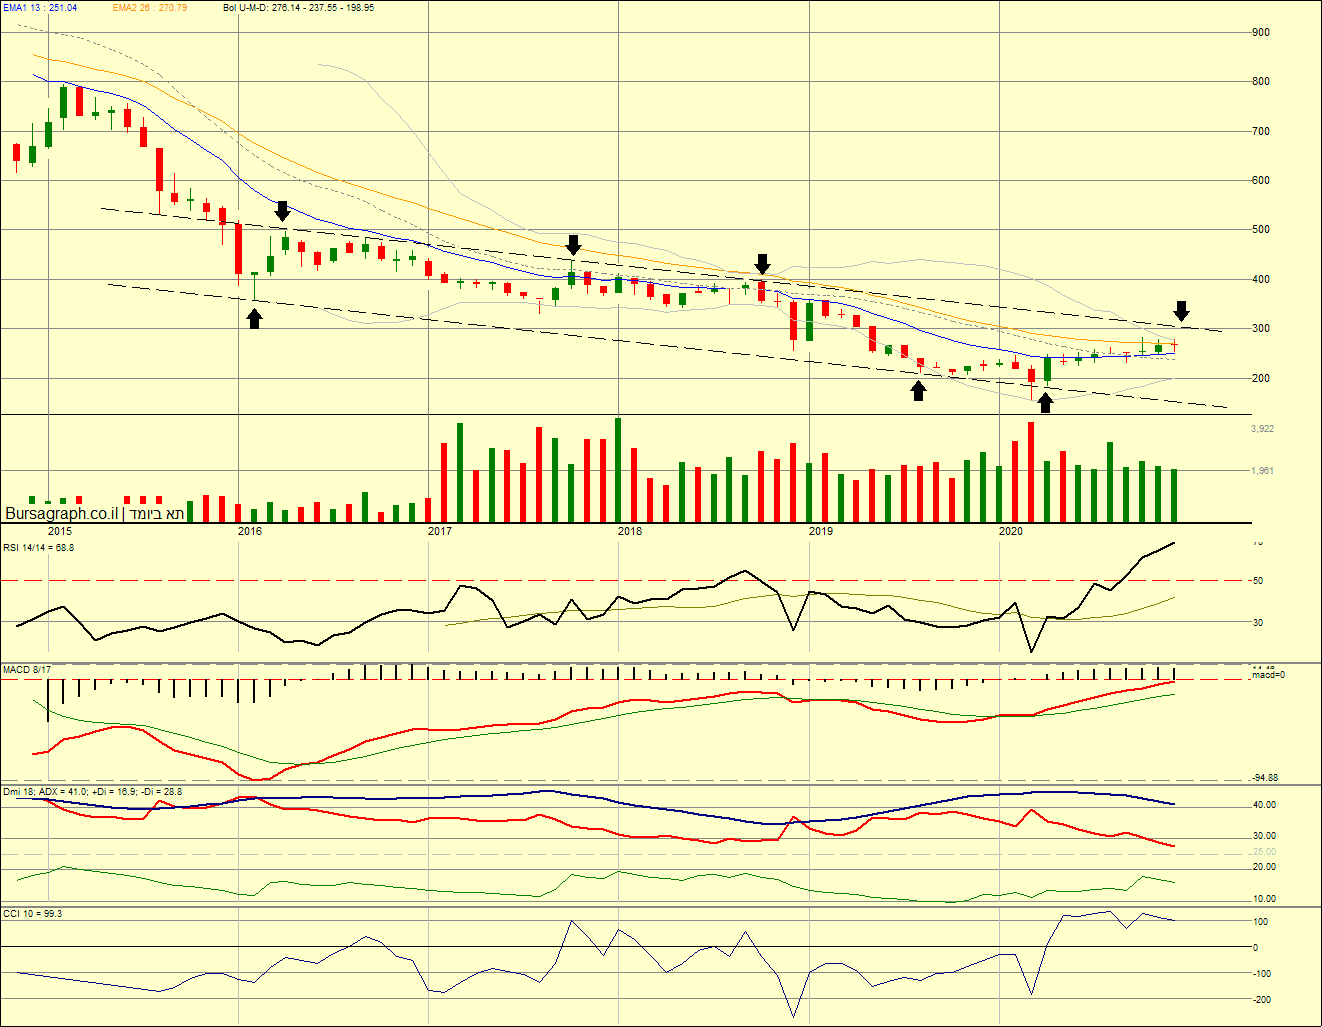Click the "macd=0" zero-line label
1322x1027 pixels.
coord(1268,675)
